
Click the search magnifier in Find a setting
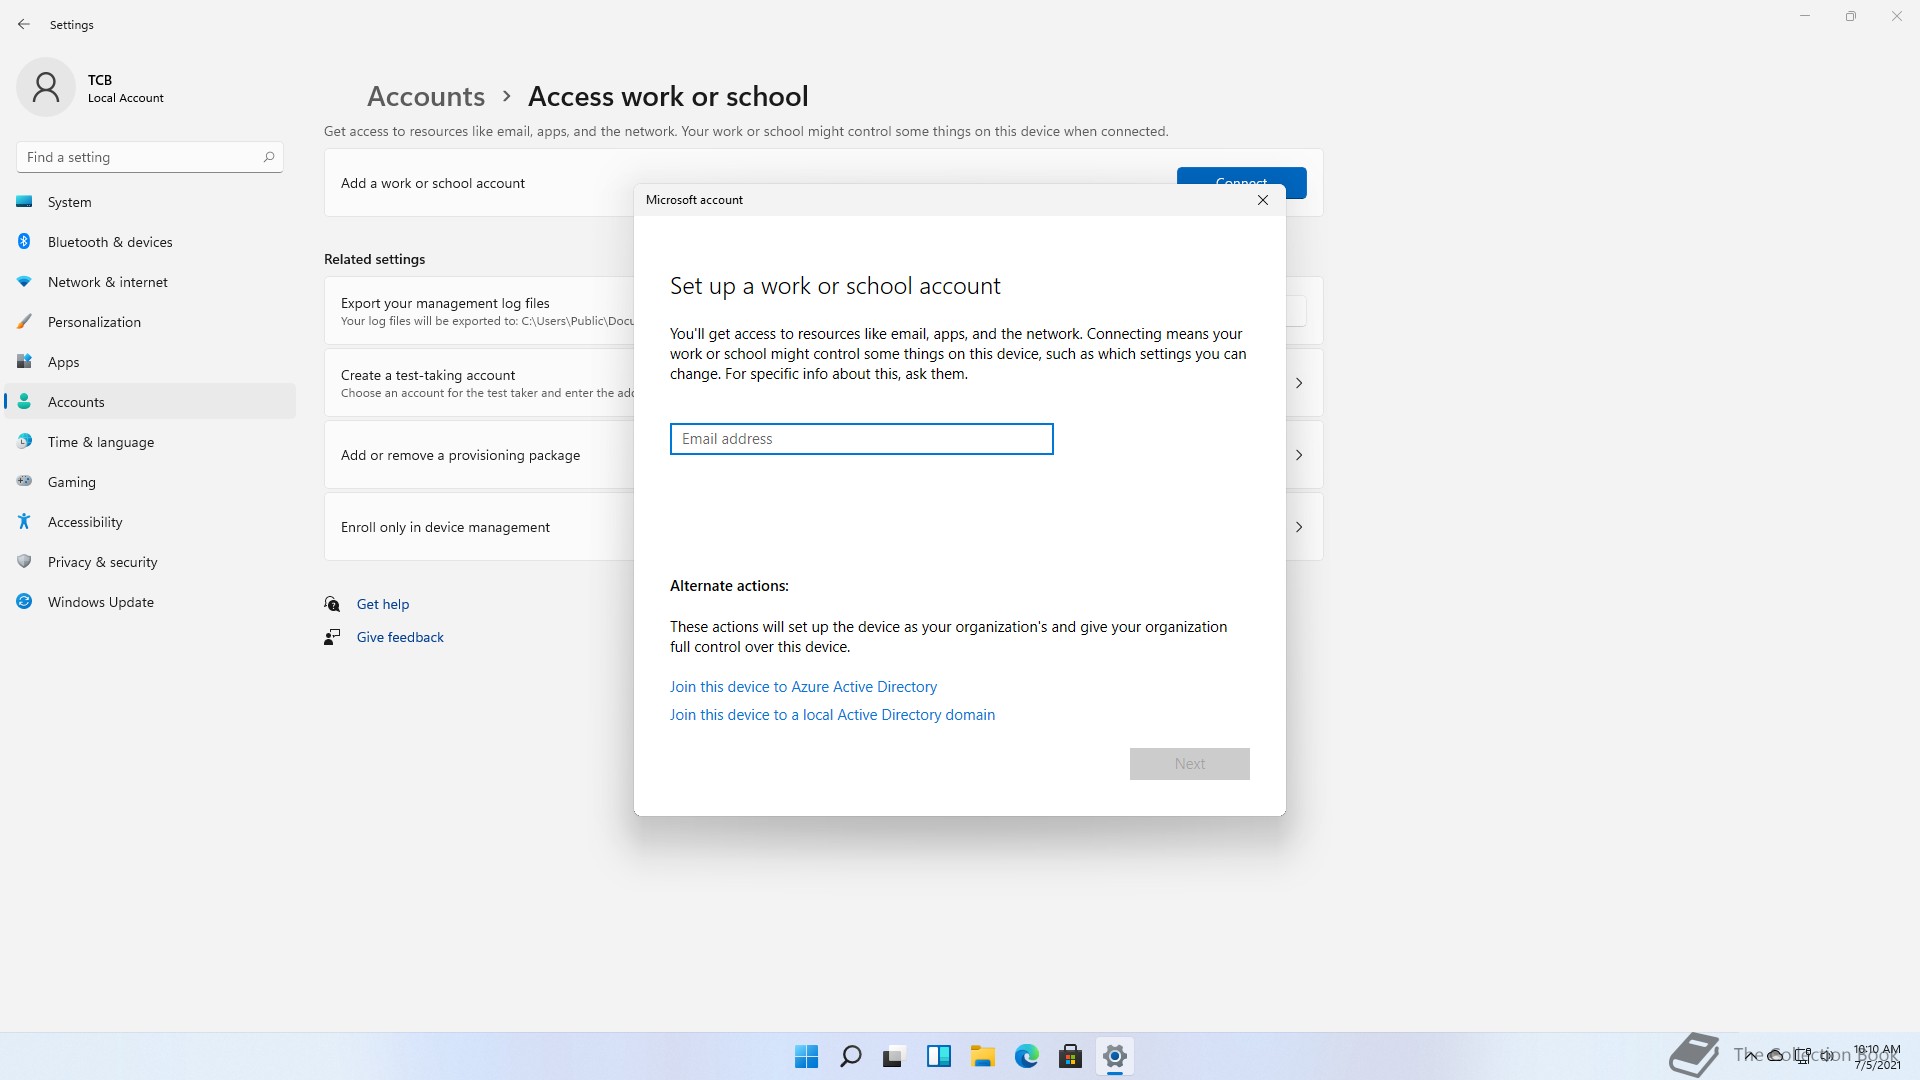[x=268, y=157]
